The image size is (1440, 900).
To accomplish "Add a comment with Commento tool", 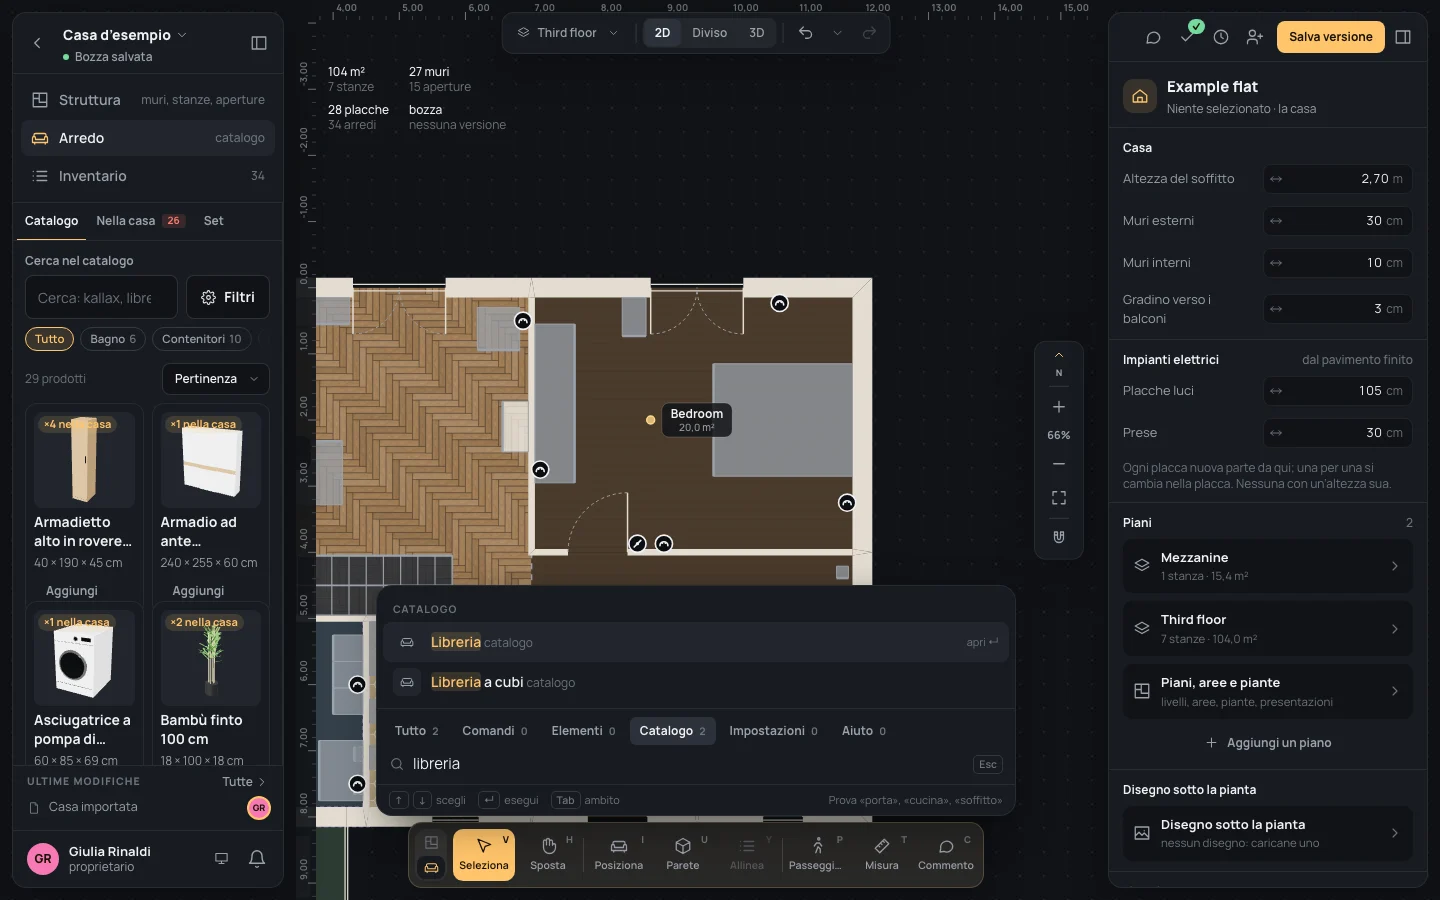I will 946,855.
